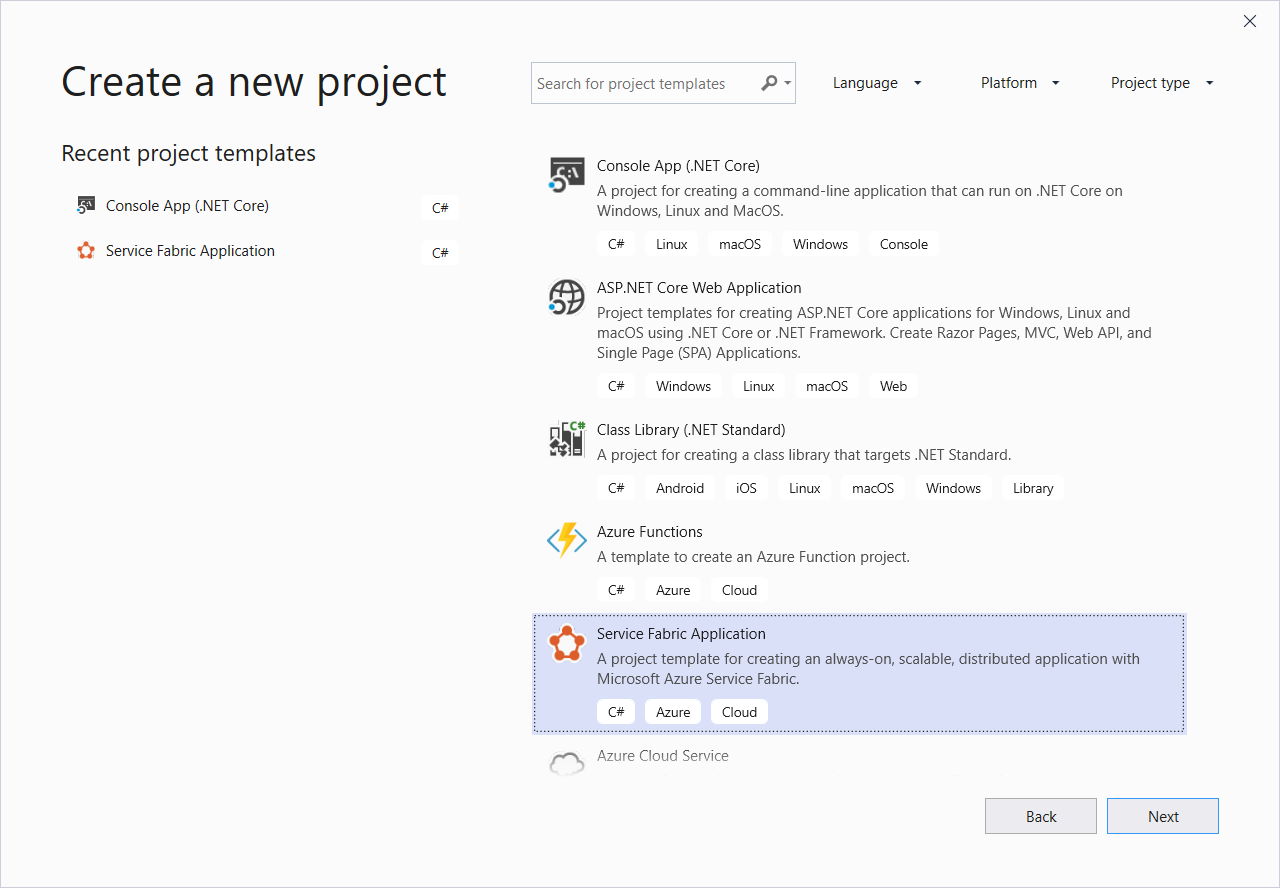This screenshot has height=888, width=1280.
Task: Click the Console App icon under Recent project templates
Action: 85,205
